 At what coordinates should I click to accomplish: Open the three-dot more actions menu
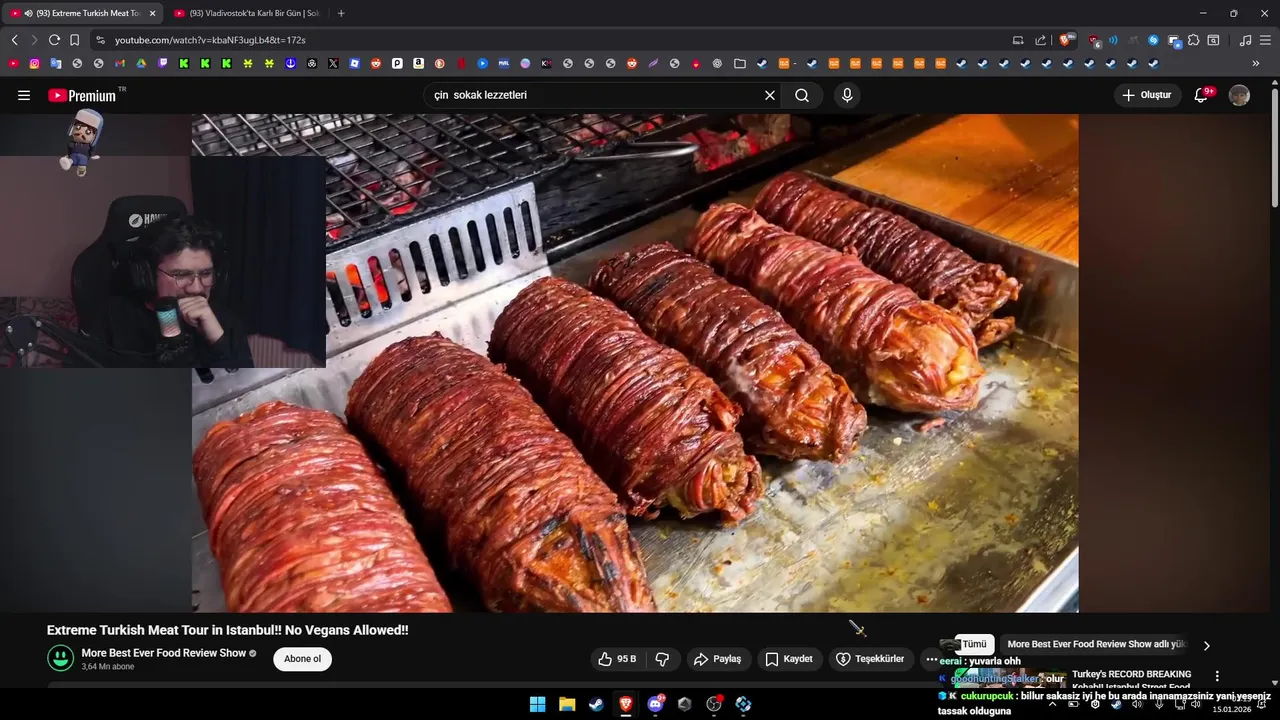[931, 659]
